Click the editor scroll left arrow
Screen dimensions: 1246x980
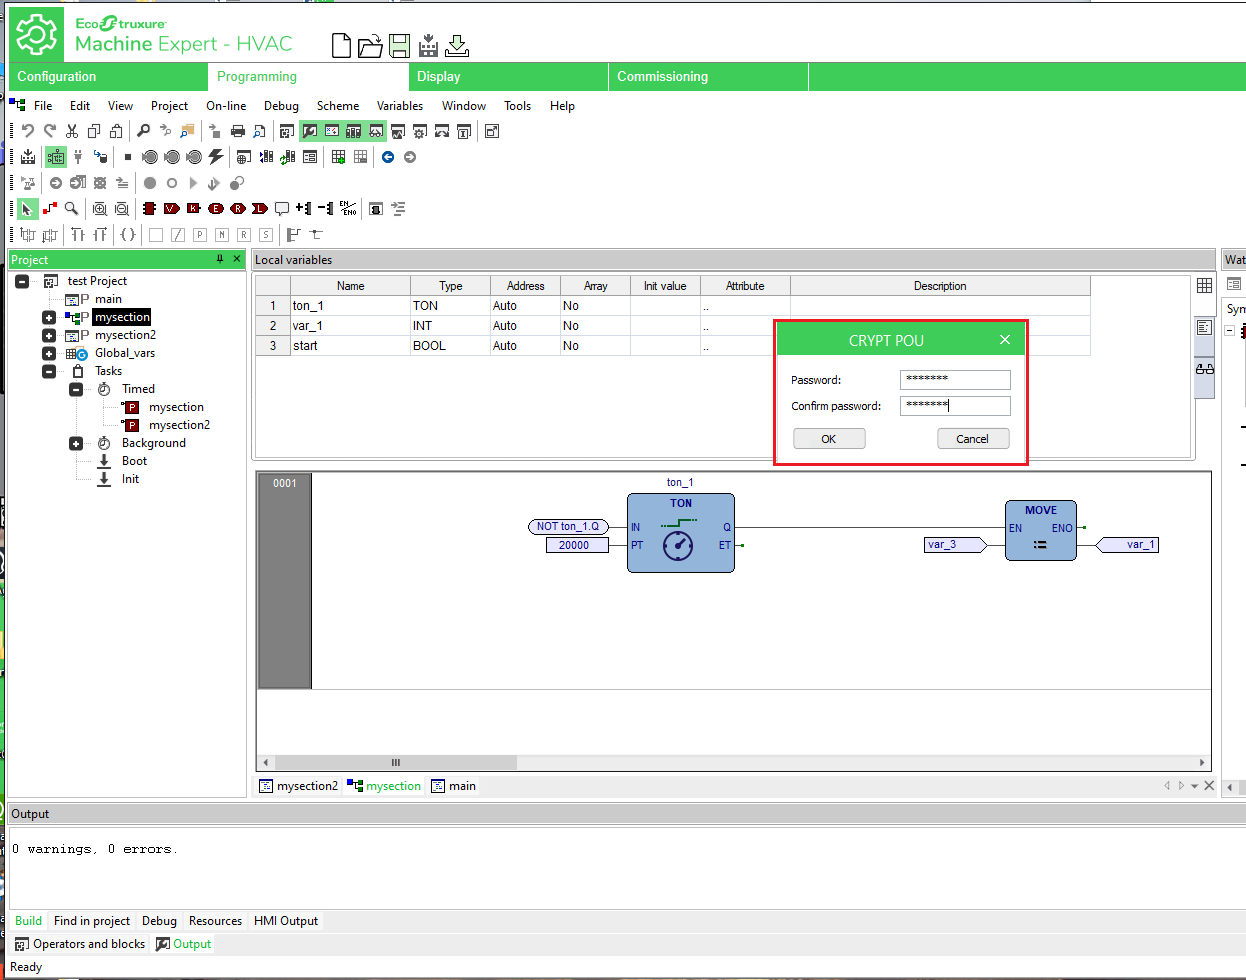pos(265,762)
